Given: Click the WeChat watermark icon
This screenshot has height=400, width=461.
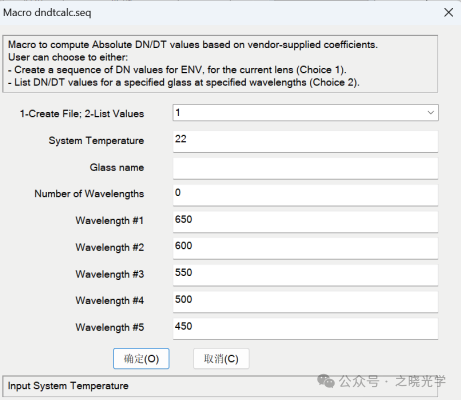Looking at the screenshot, I should pyautogui.click(x=326, y=381).
